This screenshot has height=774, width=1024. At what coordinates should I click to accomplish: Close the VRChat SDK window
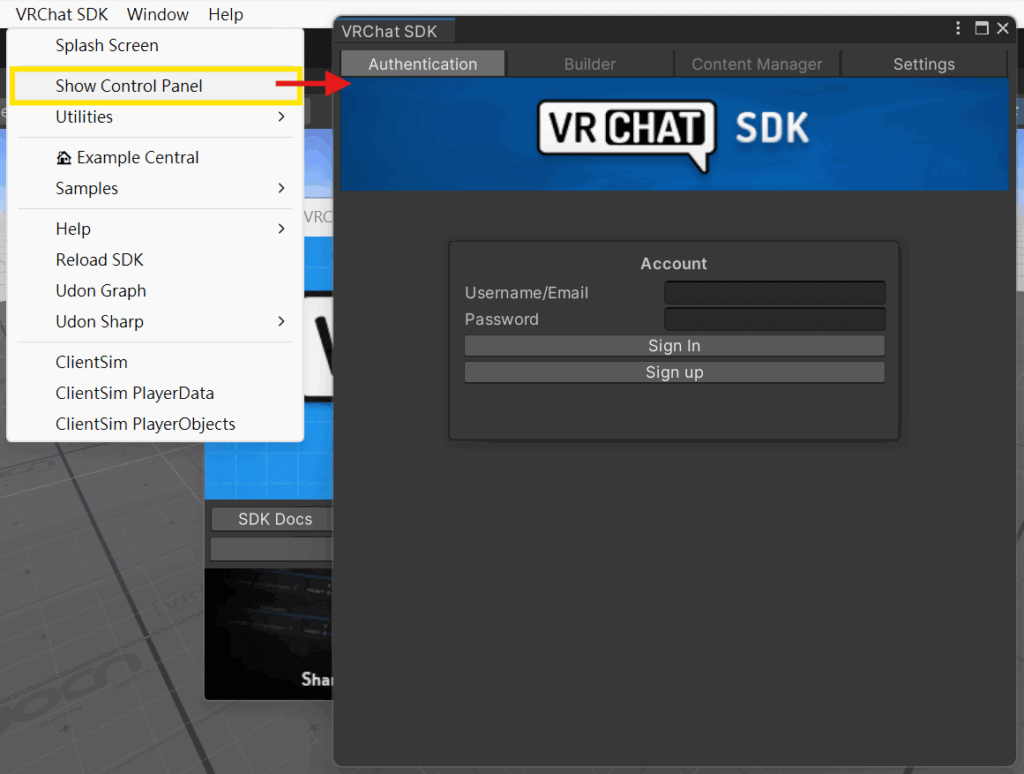1003,29
